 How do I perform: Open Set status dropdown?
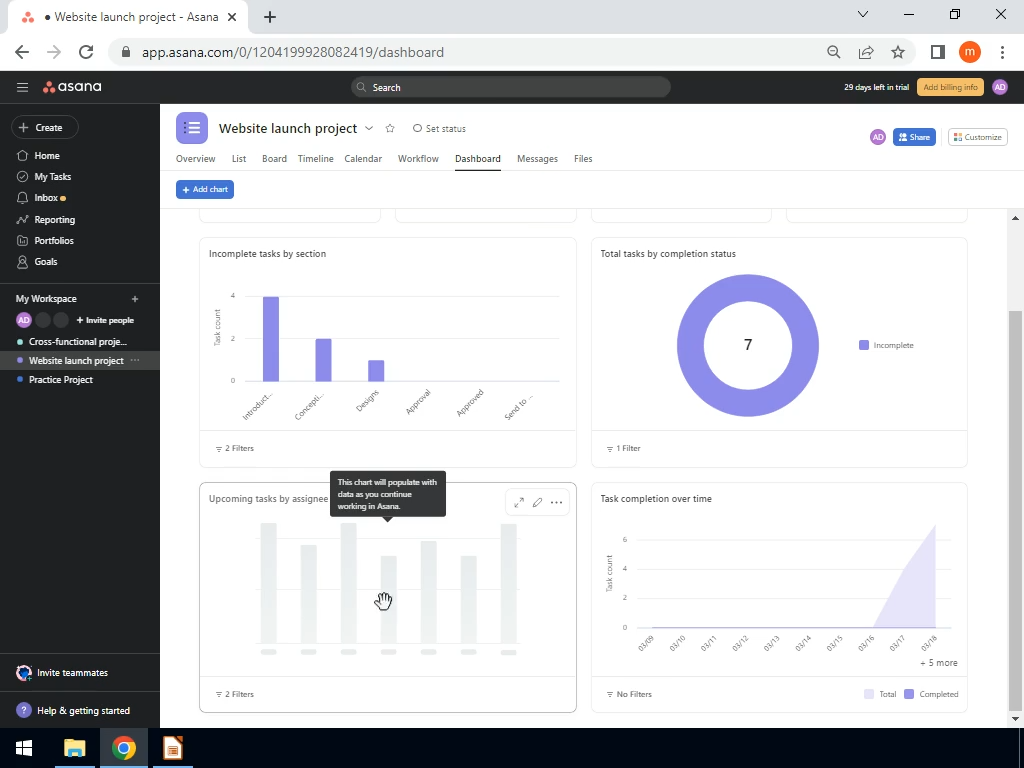point(440,129)
